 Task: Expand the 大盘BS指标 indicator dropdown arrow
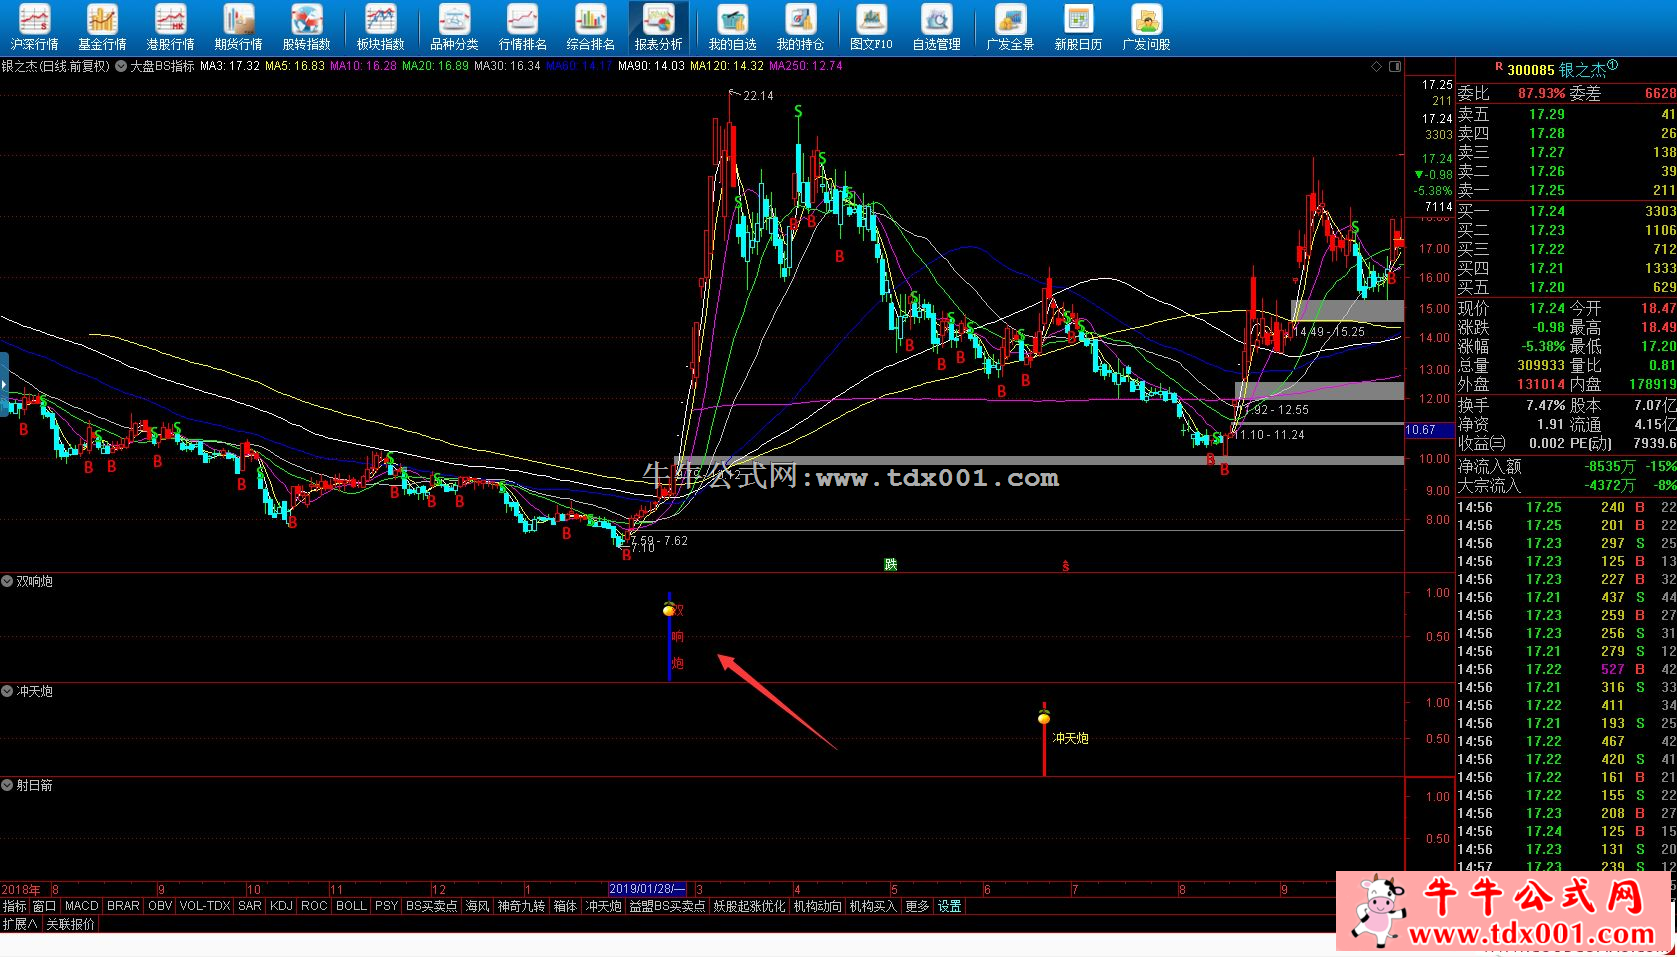(121, 66)
